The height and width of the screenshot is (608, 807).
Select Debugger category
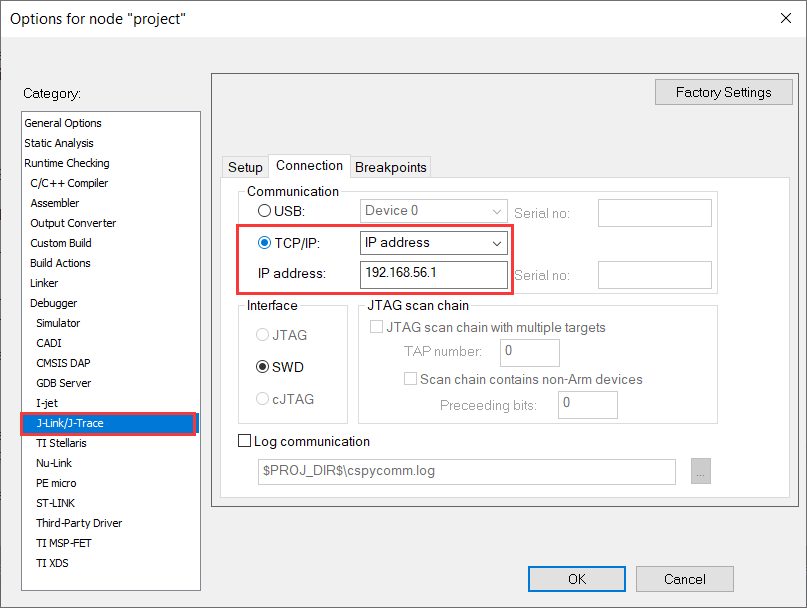(x=54, y=303)
